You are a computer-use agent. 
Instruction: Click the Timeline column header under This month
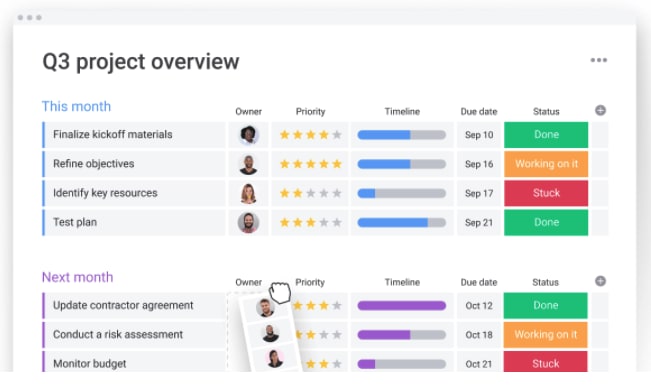(402, 111)
